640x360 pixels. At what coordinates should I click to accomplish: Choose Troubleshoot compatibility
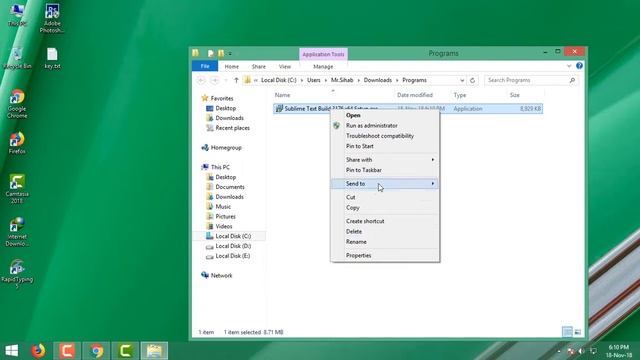pyautogui.click(x=385, y=136)
